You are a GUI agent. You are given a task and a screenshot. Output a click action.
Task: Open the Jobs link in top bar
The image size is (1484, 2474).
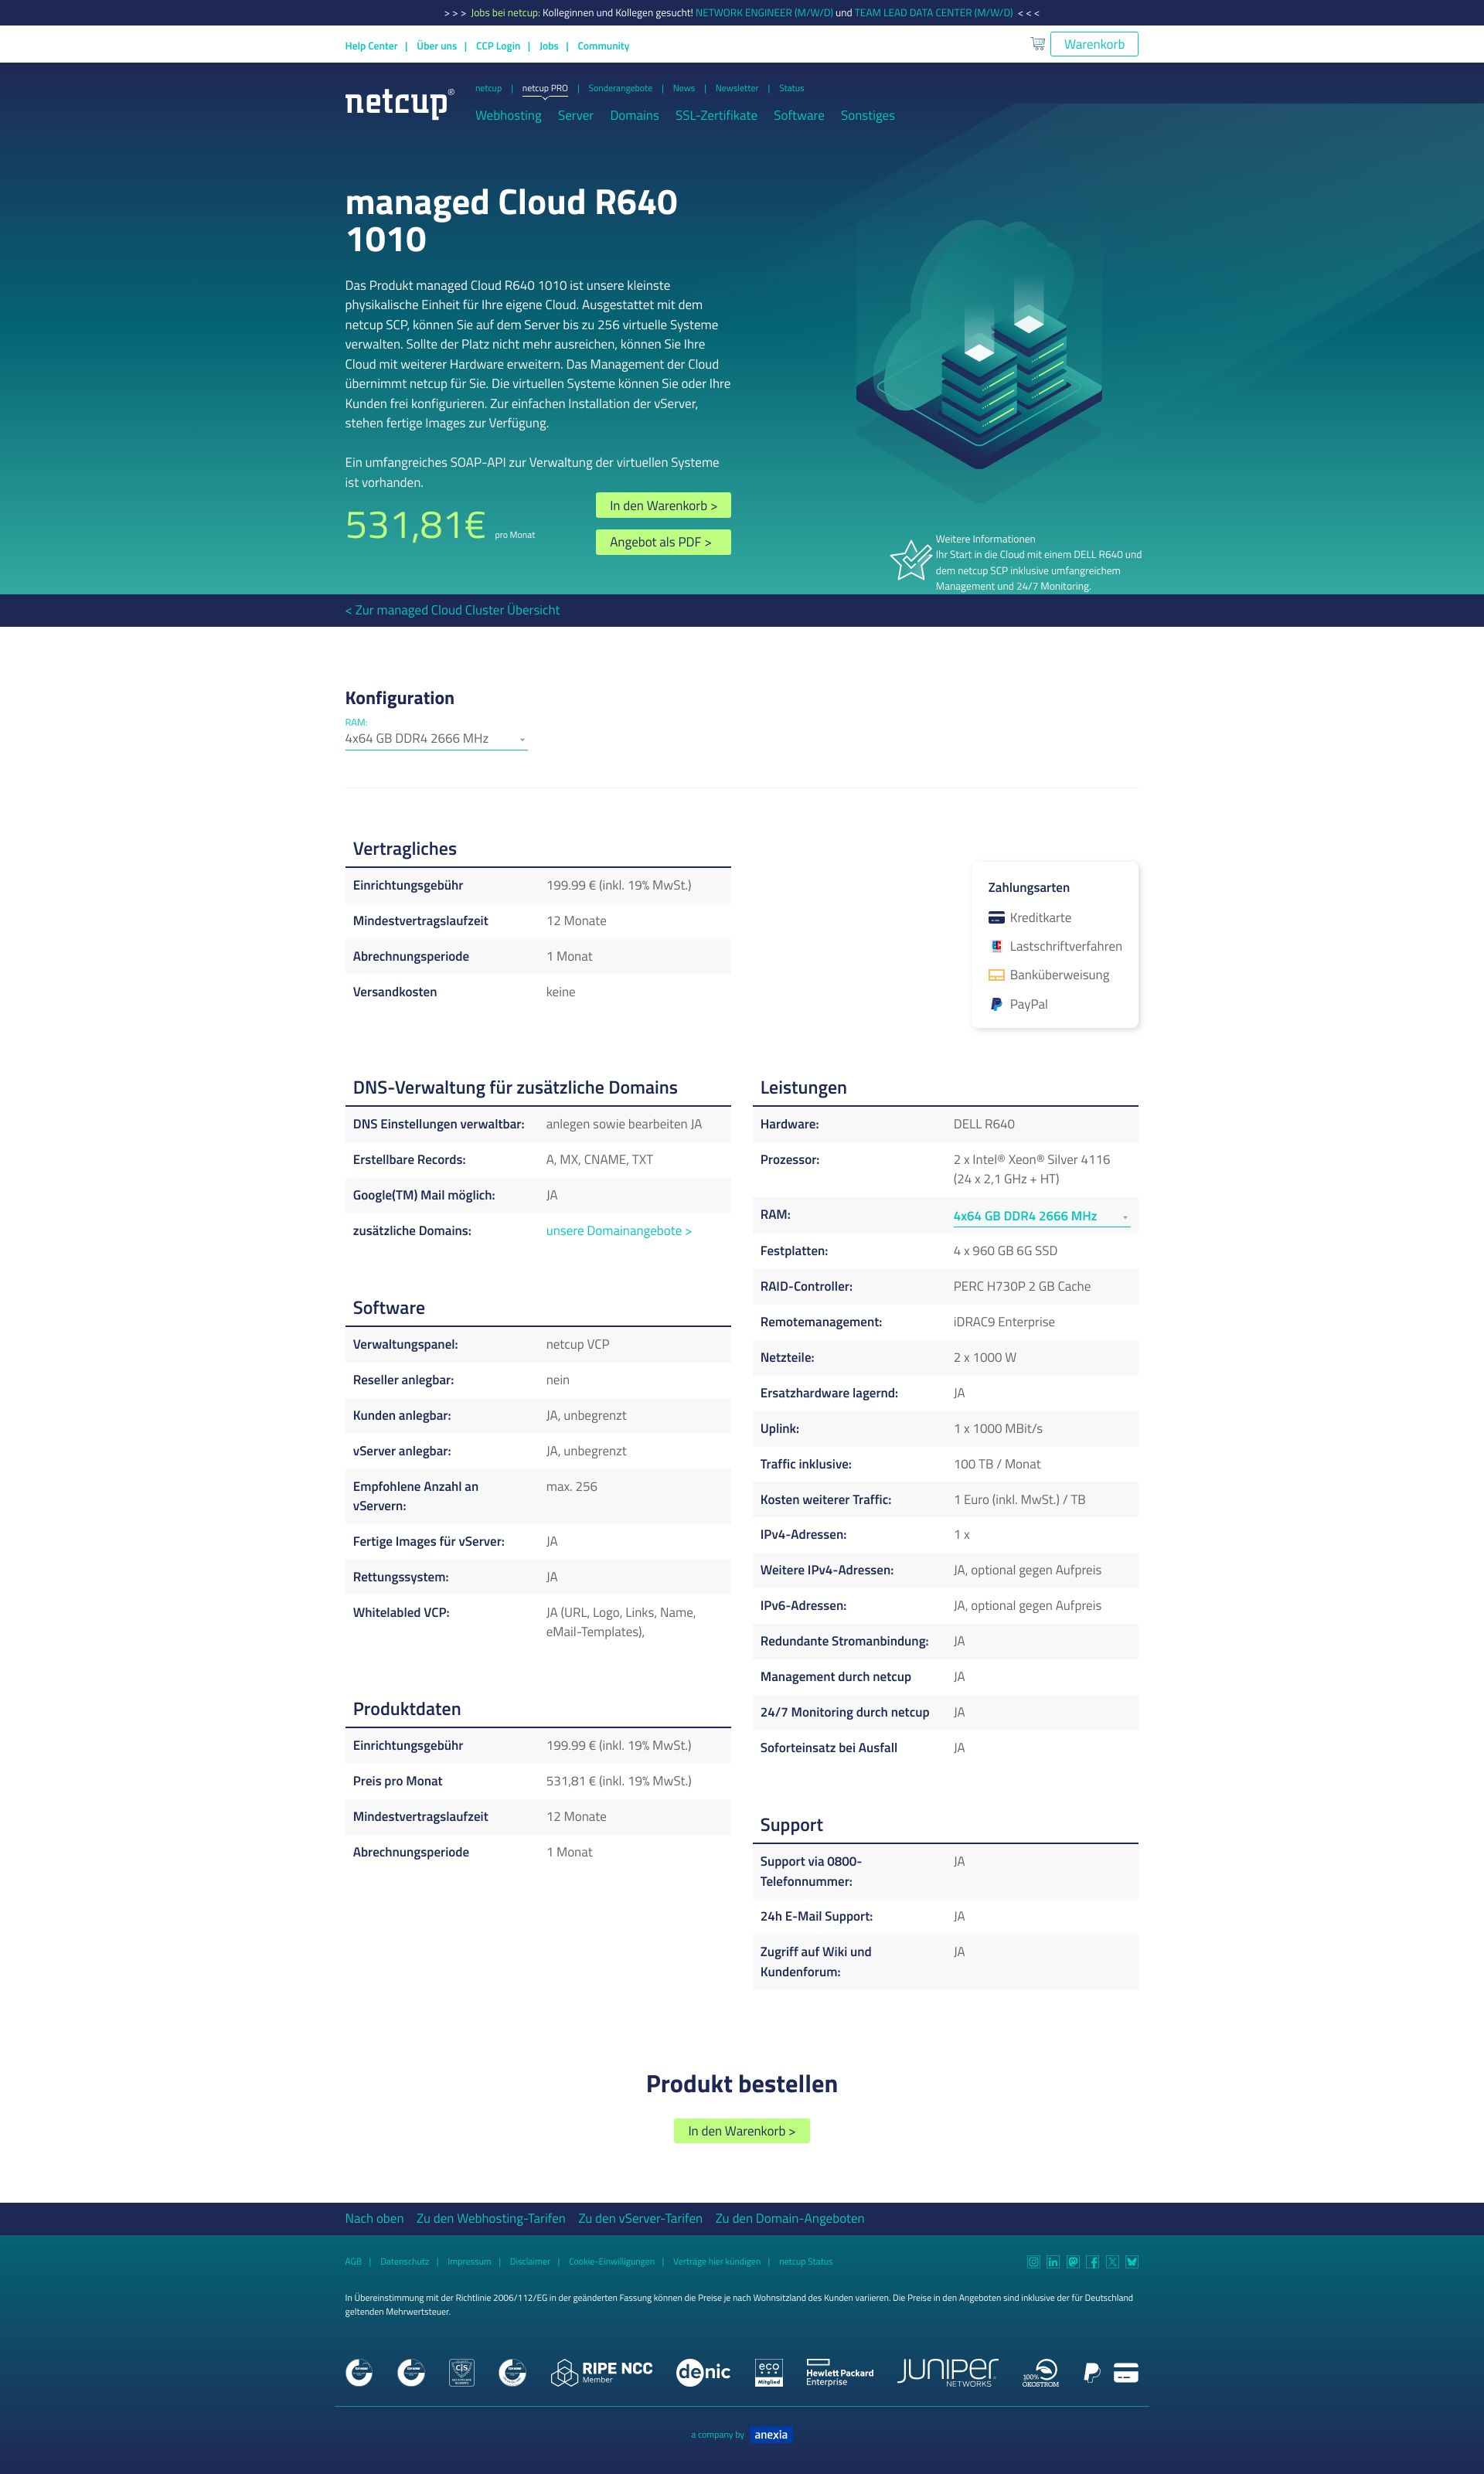(549, 46)
